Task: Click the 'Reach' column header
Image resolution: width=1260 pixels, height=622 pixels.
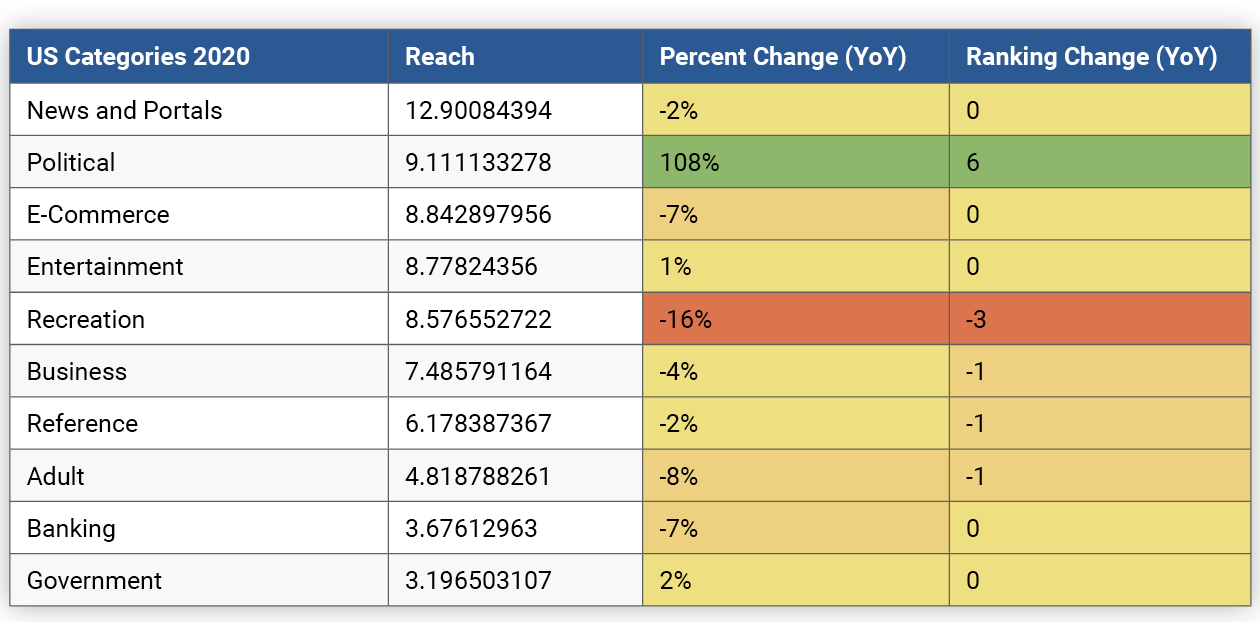Action: coord(440,57)
